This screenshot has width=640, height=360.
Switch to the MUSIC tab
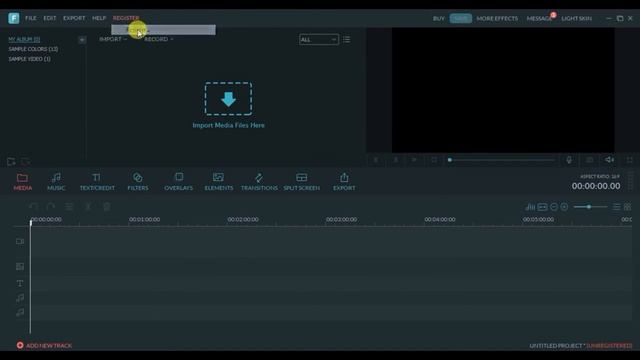point(56,182)
